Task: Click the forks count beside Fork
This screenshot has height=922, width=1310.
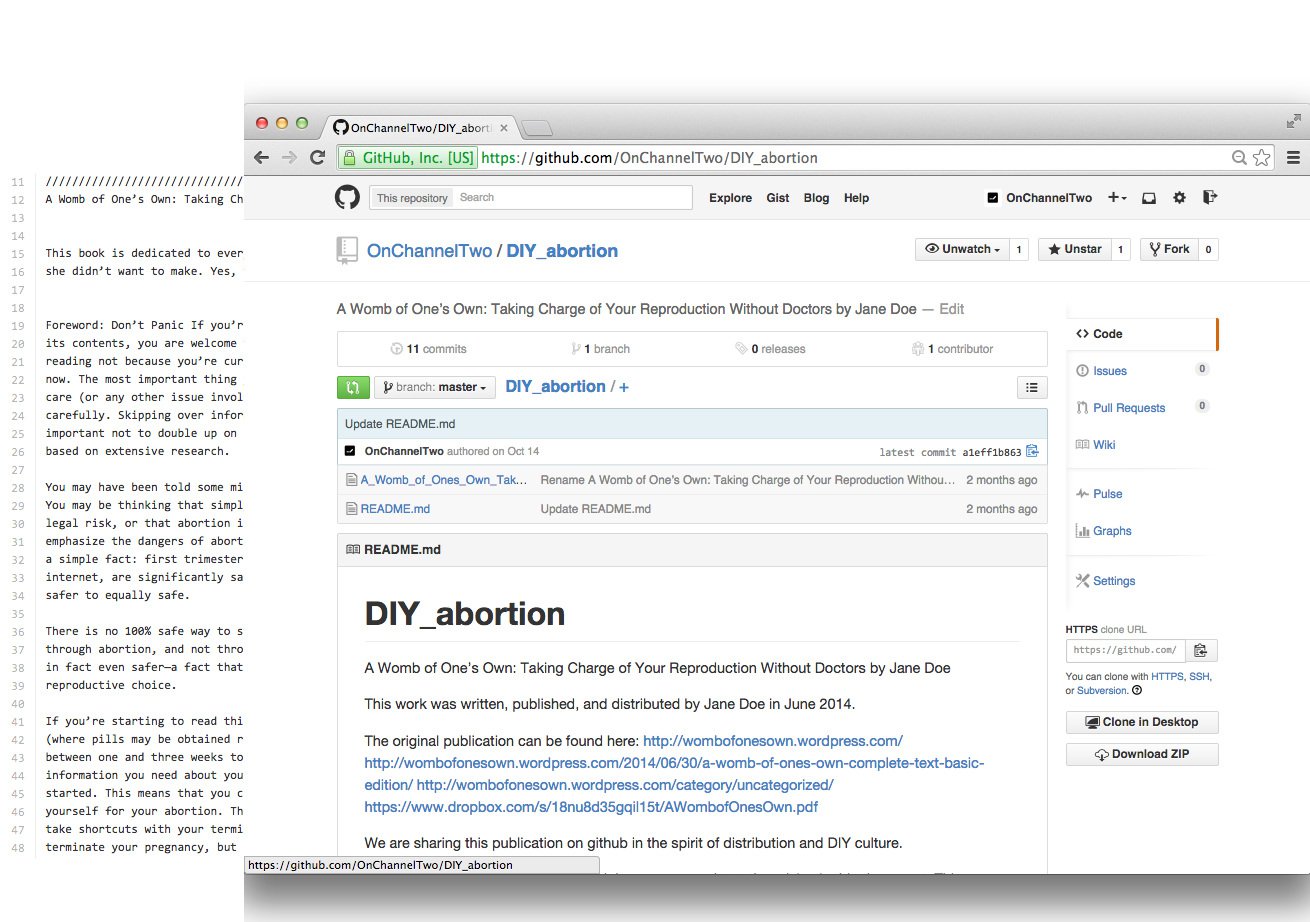Action: click(1208, 249)
